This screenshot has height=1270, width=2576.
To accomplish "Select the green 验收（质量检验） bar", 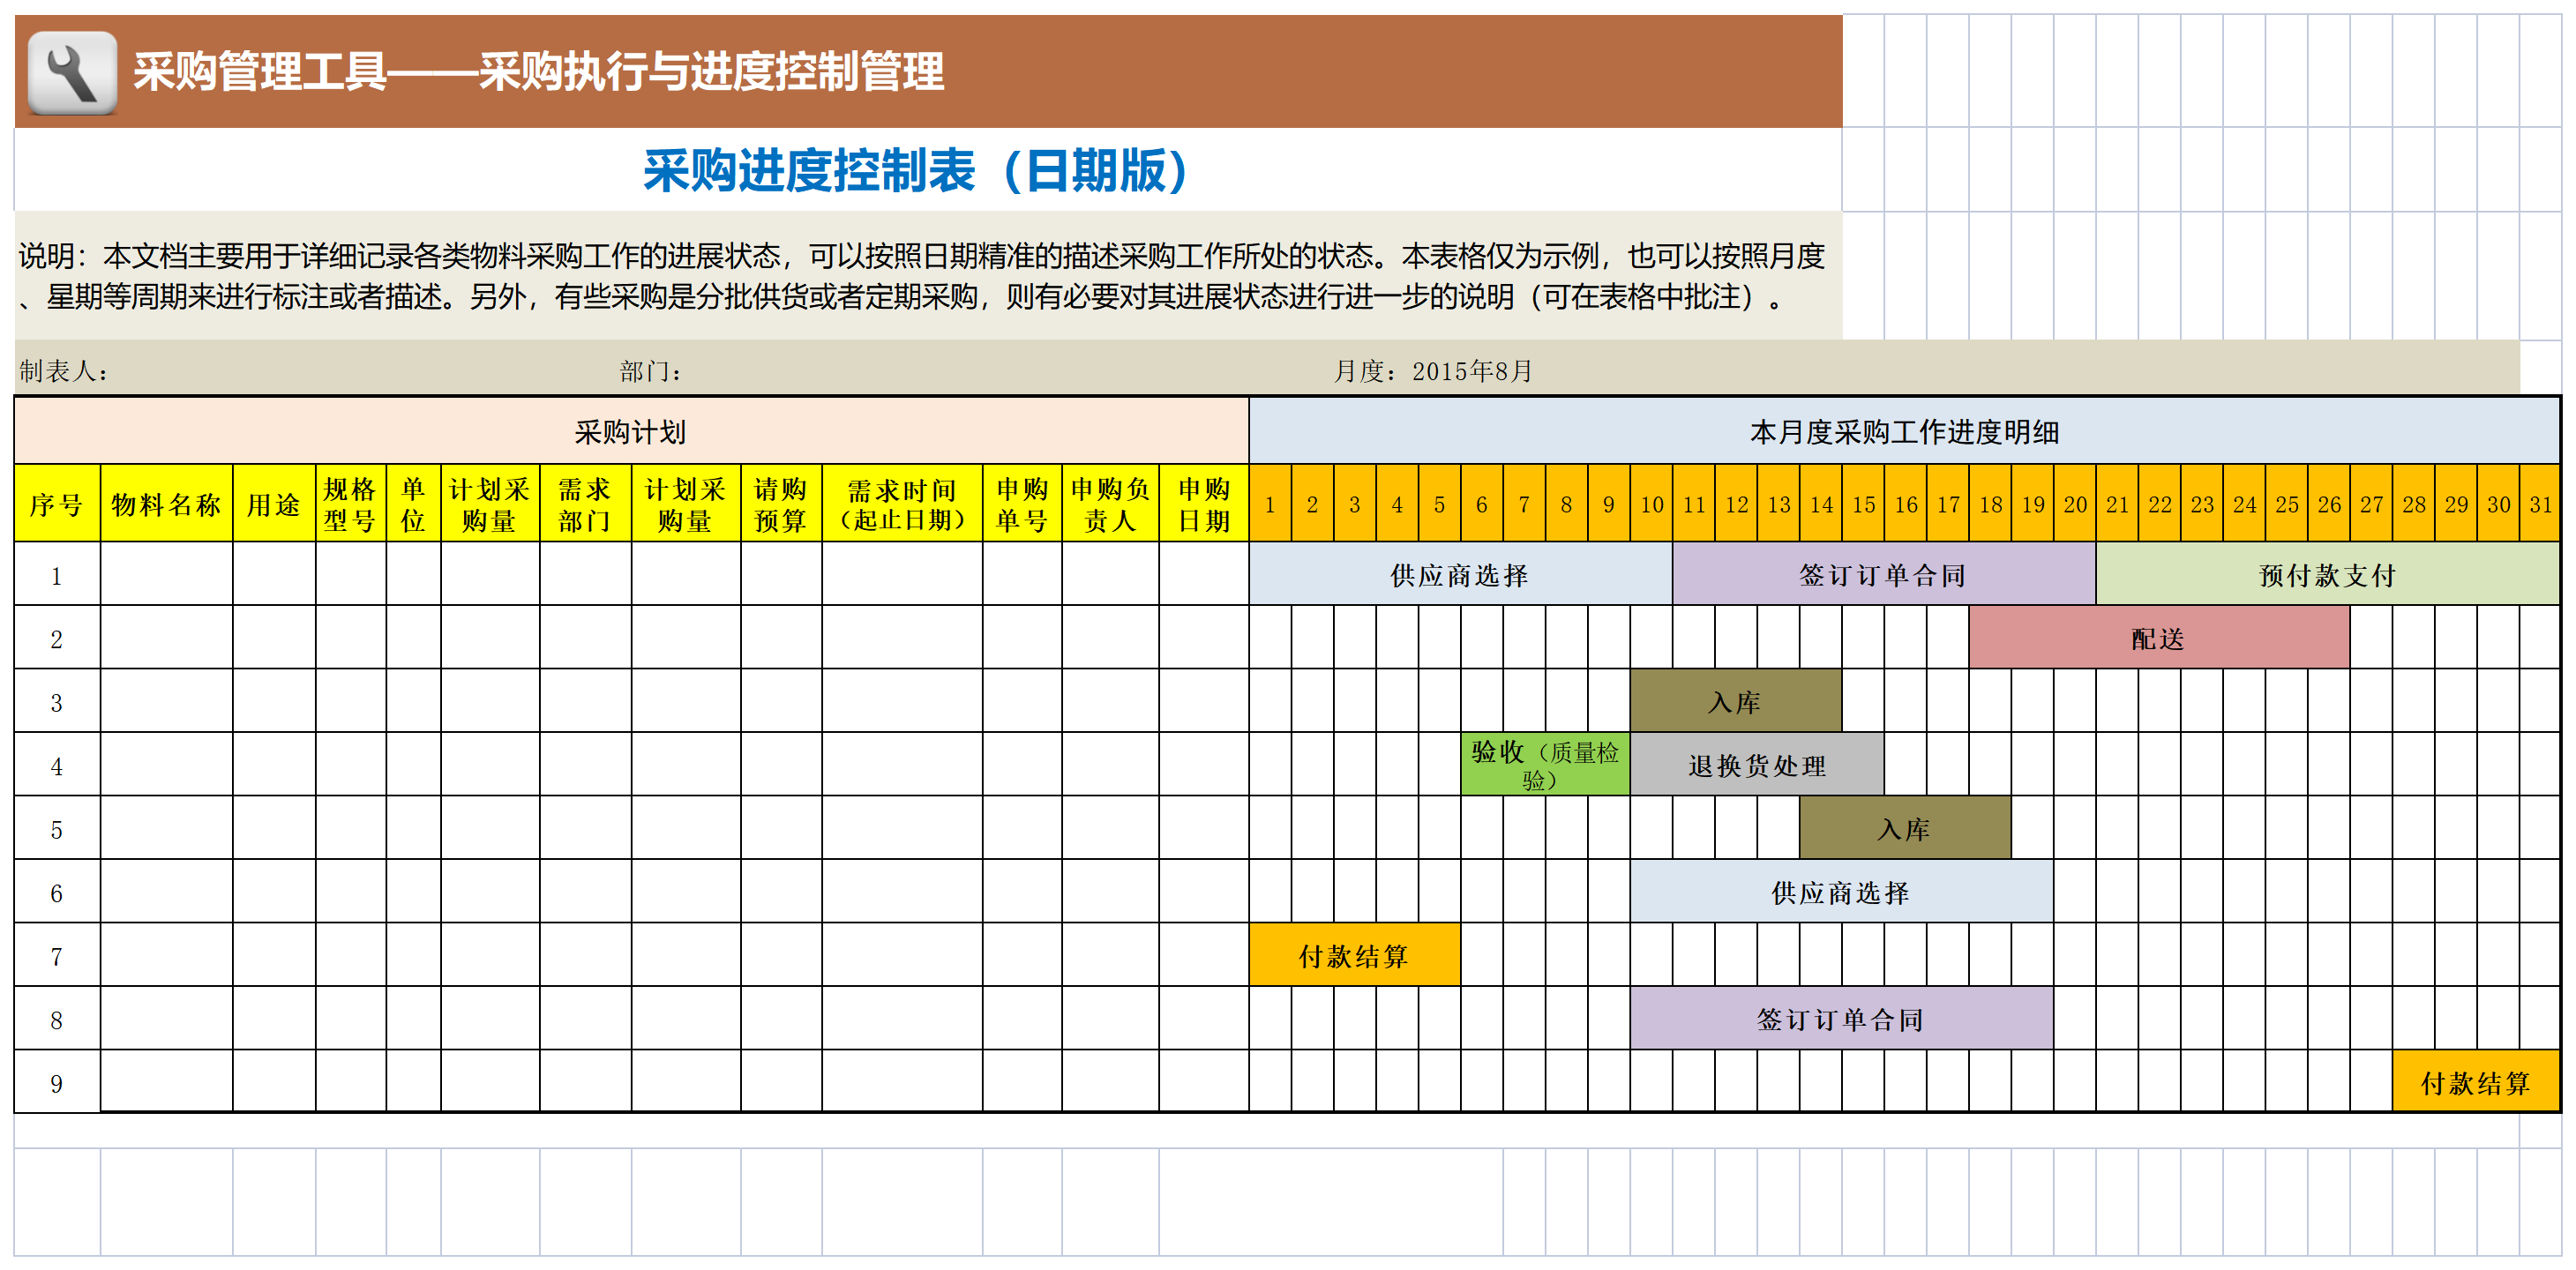I will click(1545, 765).
